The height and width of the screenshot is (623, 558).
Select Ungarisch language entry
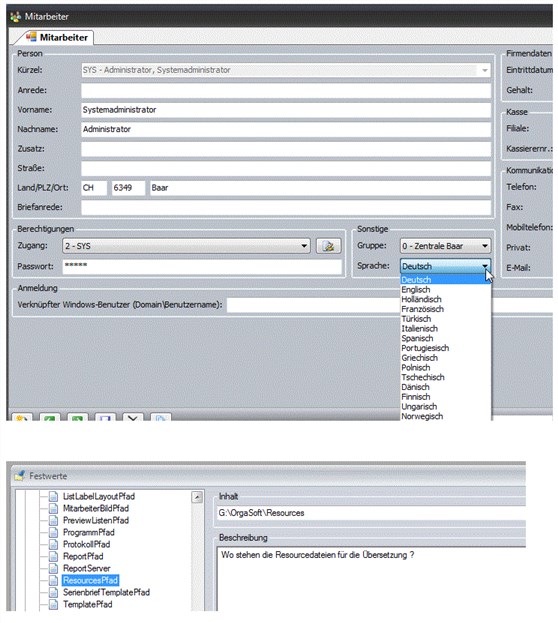click(446, 406)
